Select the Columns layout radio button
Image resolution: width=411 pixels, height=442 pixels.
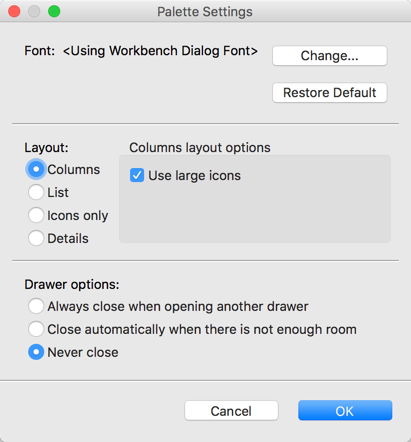(x=36, y=169)
